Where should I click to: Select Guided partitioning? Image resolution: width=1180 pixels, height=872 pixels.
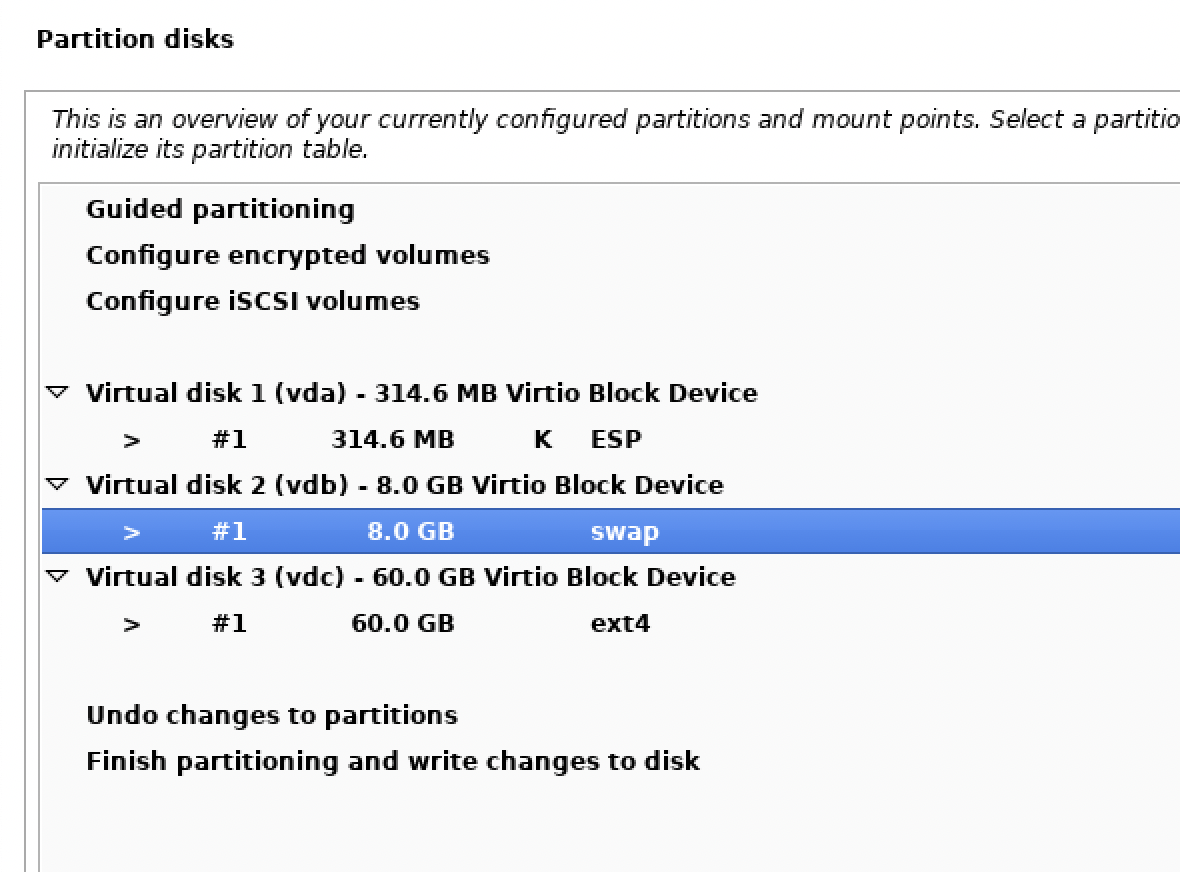[x=220, y=209]
